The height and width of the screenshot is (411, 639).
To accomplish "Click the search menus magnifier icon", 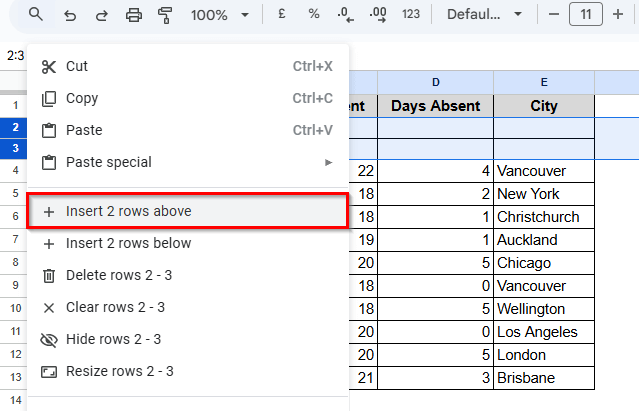I will pos(36,15).
